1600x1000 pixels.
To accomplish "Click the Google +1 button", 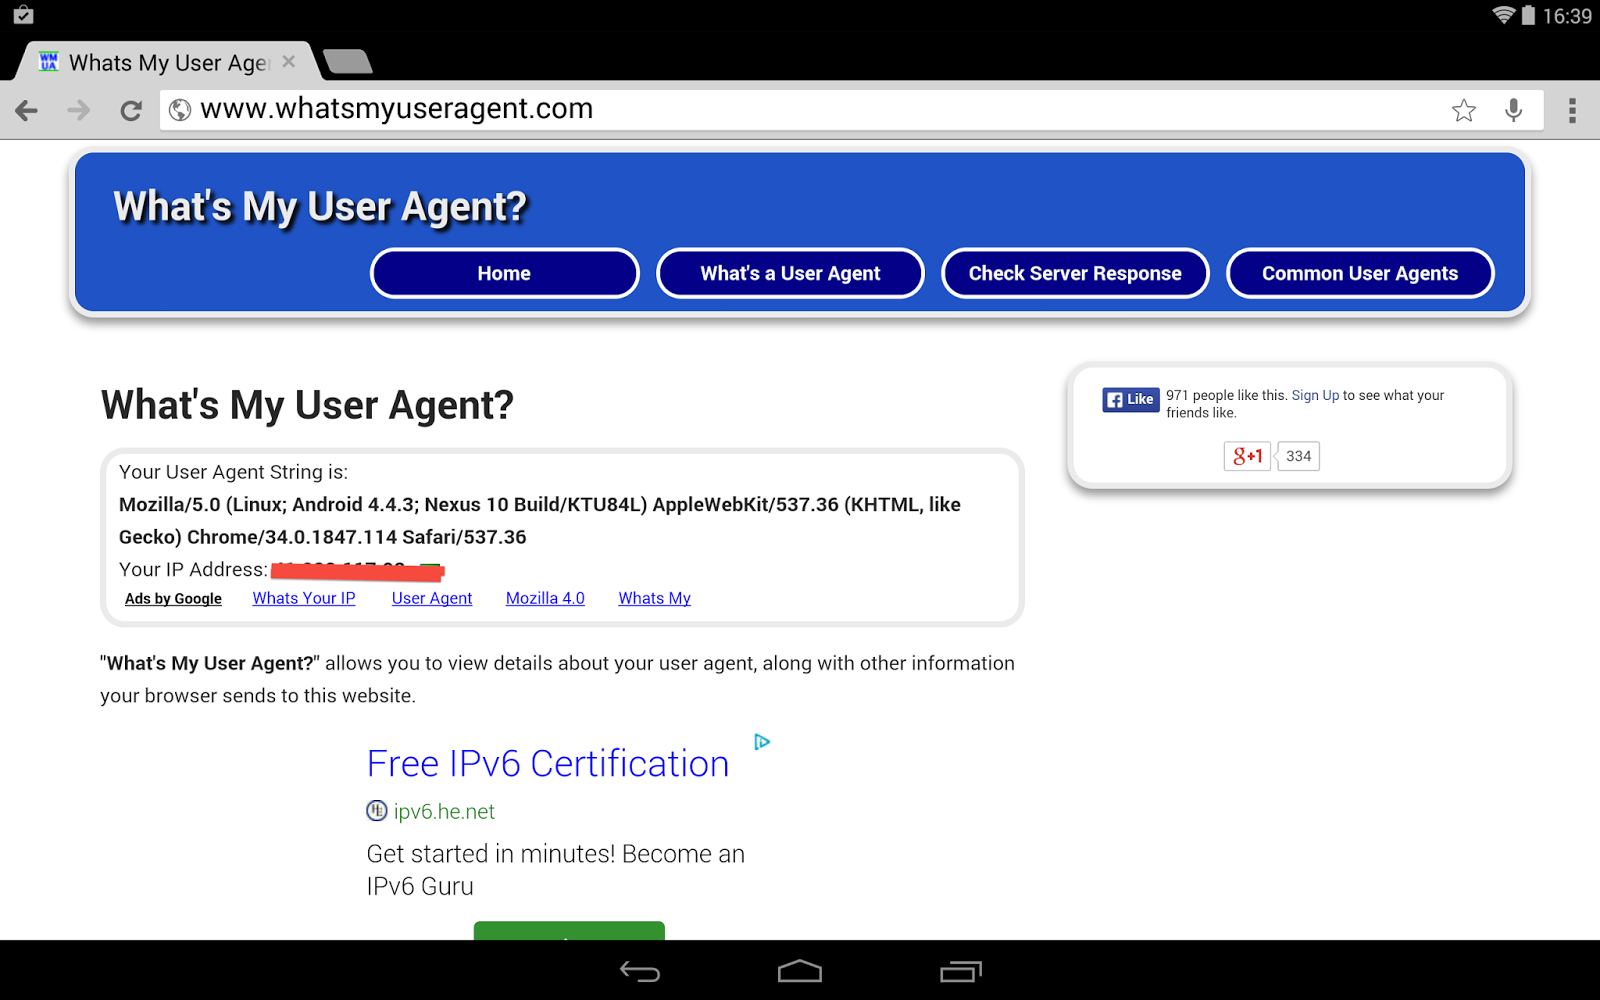I will point(1247,456).
